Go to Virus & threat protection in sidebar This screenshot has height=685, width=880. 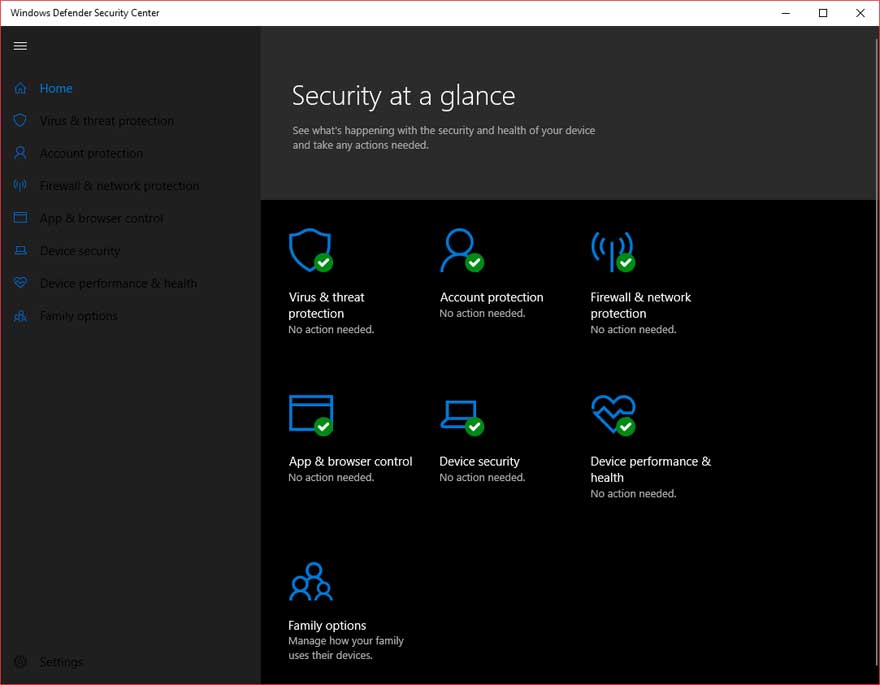tap(107, 121)
